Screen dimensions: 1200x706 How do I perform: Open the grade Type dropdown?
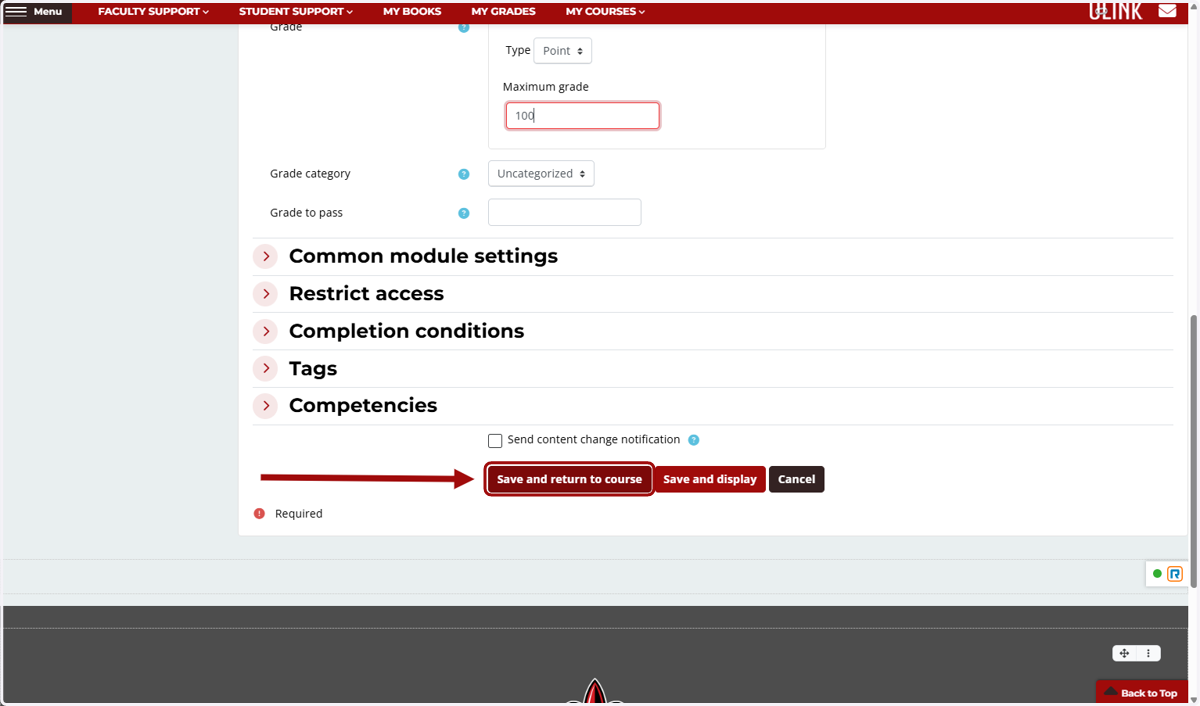click(562, 51)
